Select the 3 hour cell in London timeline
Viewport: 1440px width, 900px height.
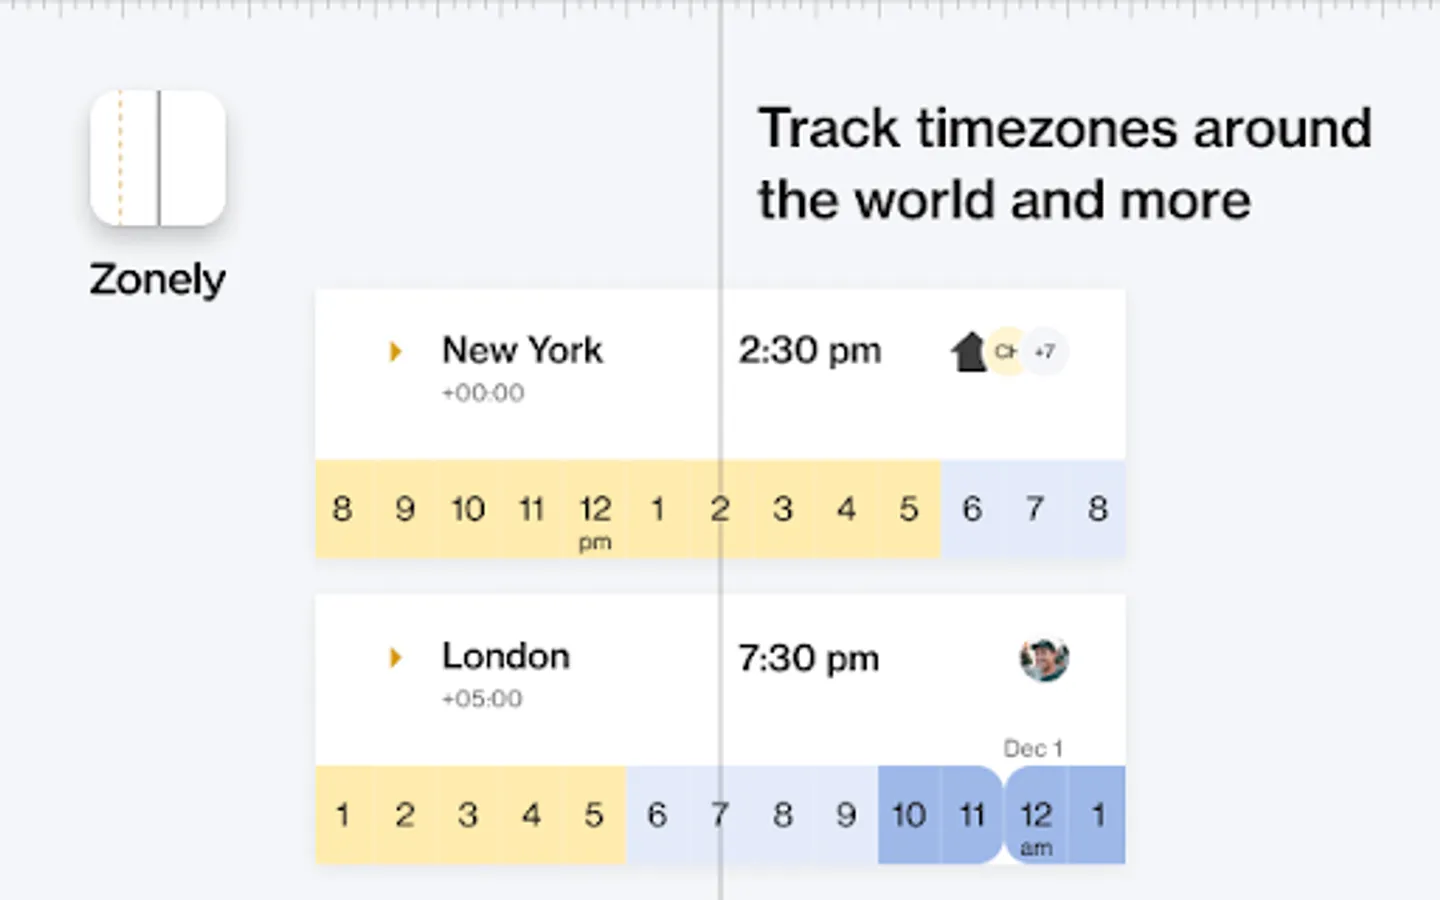(x=468, y=815)
